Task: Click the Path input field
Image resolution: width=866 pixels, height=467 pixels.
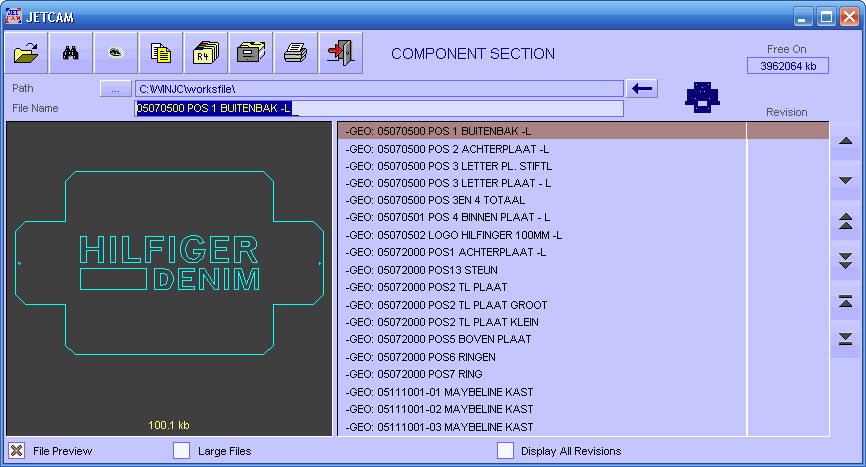Action: [379, 89]
